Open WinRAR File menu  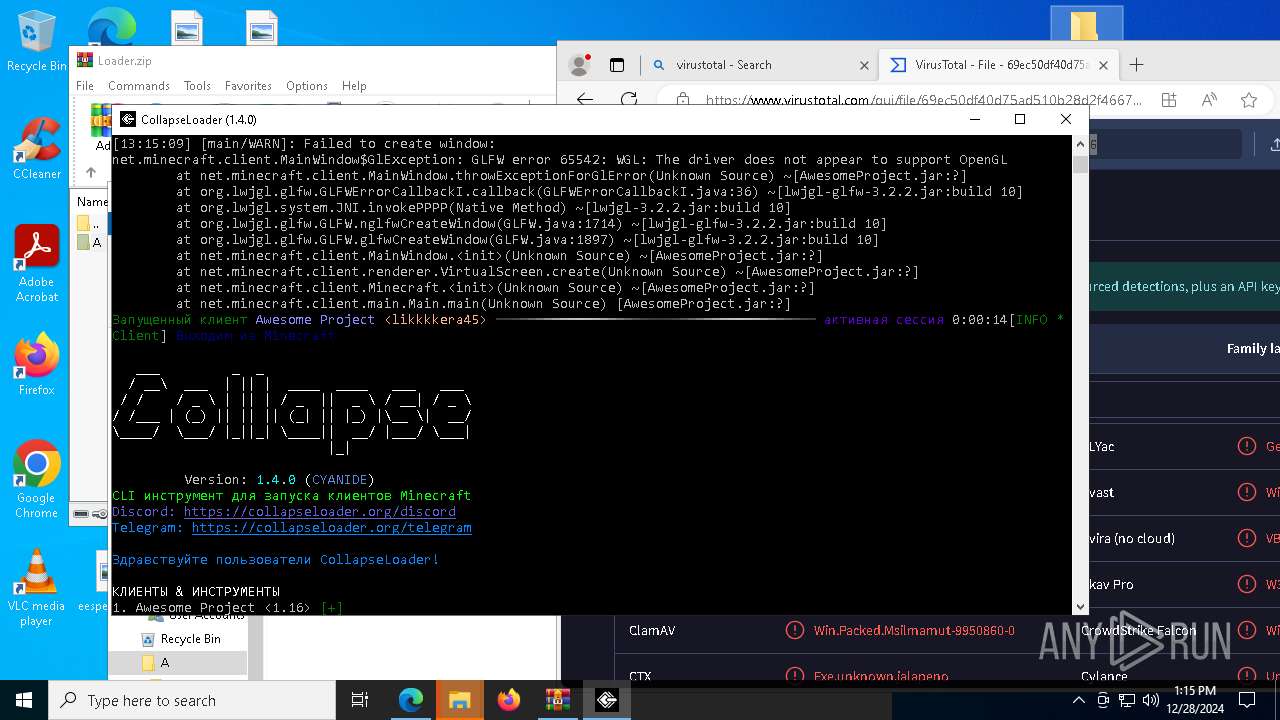[85, 86]
